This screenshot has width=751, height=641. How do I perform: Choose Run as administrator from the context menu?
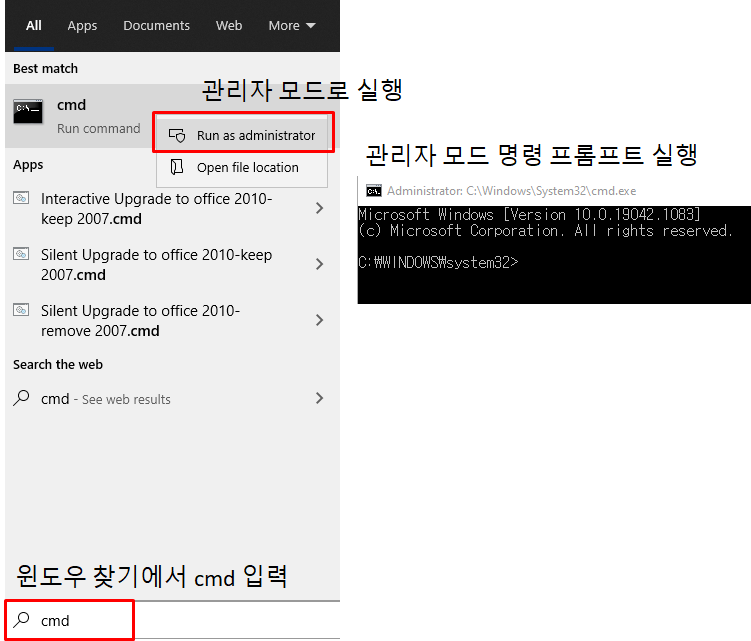pyautogui.click(x=242, y=136)
